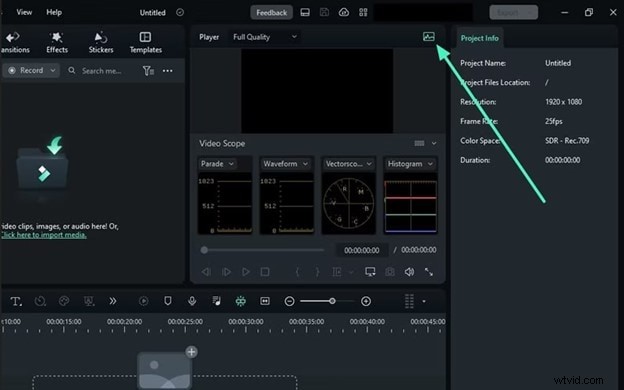The width and height of the screenshot is (624, 390).
Task: Zoom in the timeline with plus button
Action: click(366, 301)
